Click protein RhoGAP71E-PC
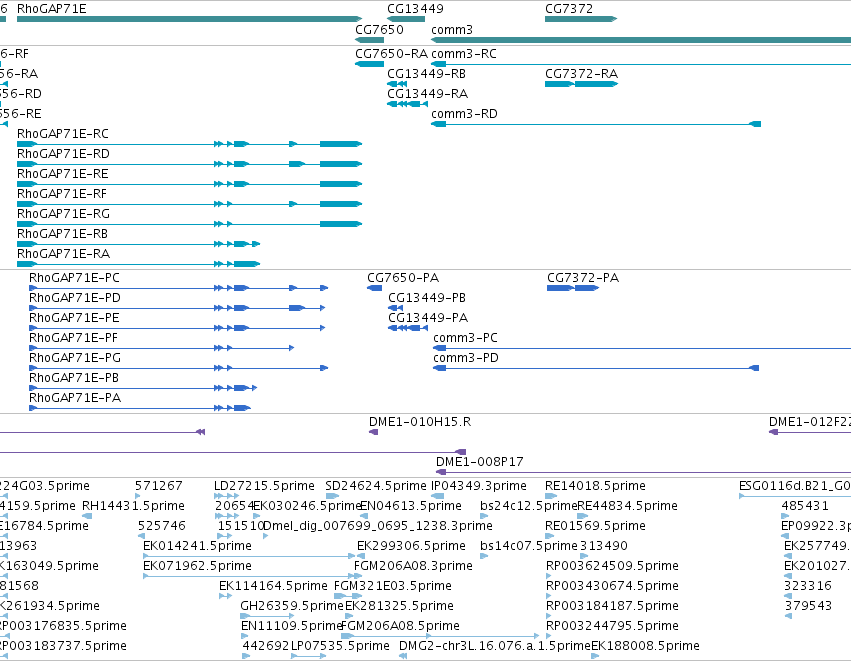Image resolution: width=851 pixels, height=661 pixels. [179, 288]
